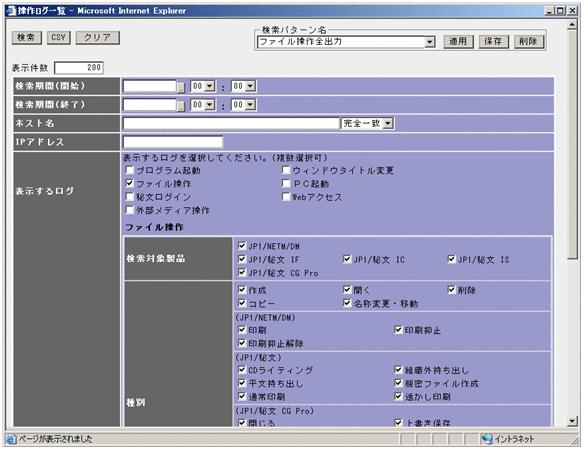Uncheck the 機密ファイル作成 checkbox
Viewport: 585px width, 451px height.
(398, 383)
